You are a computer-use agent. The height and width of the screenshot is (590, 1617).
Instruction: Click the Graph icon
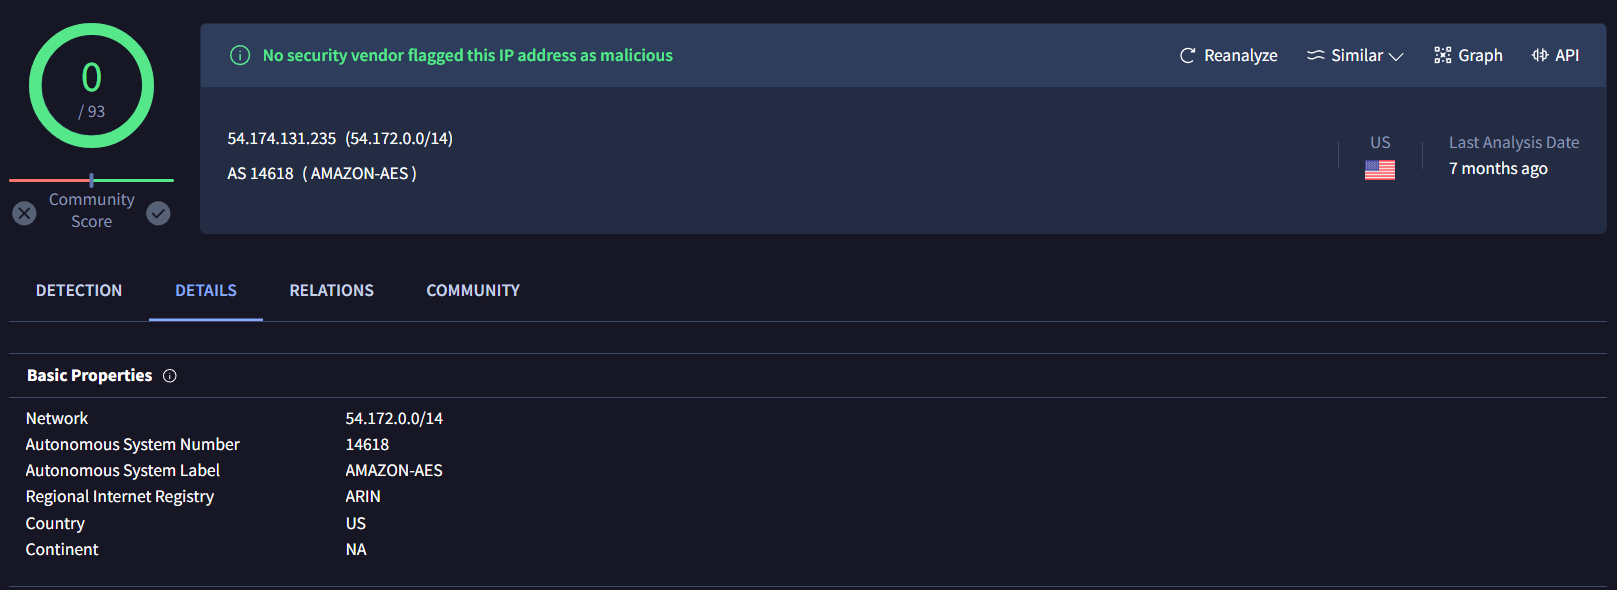(x=1442, y=56)
